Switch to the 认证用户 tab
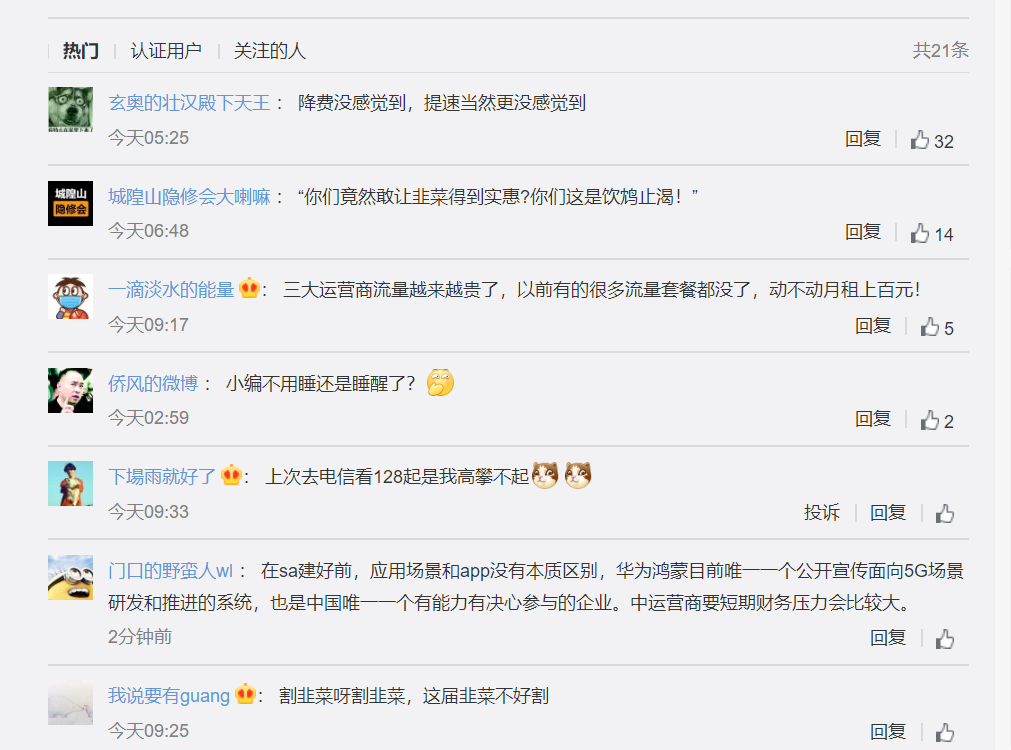1011x750 pixels. (166, 50)
